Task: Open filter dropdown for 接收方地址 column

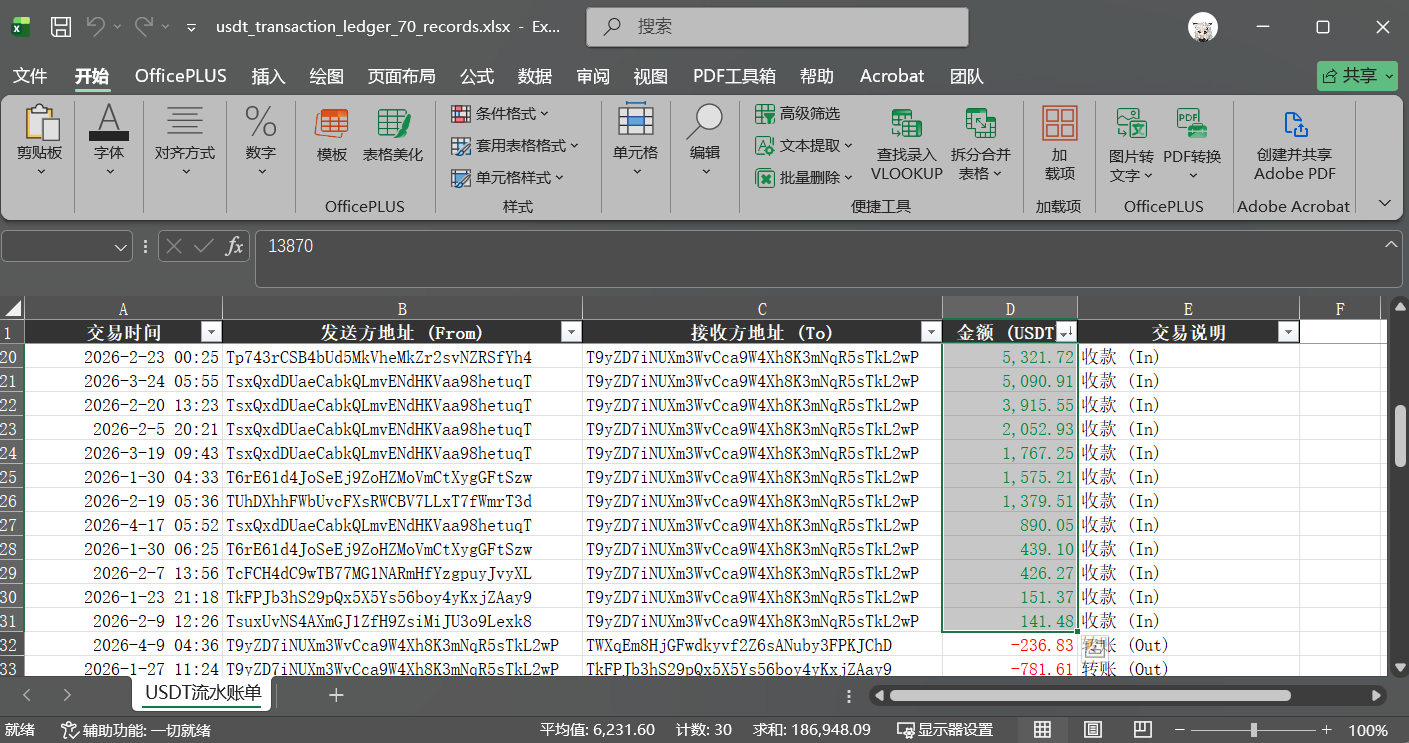Action: tap(931, 332)
